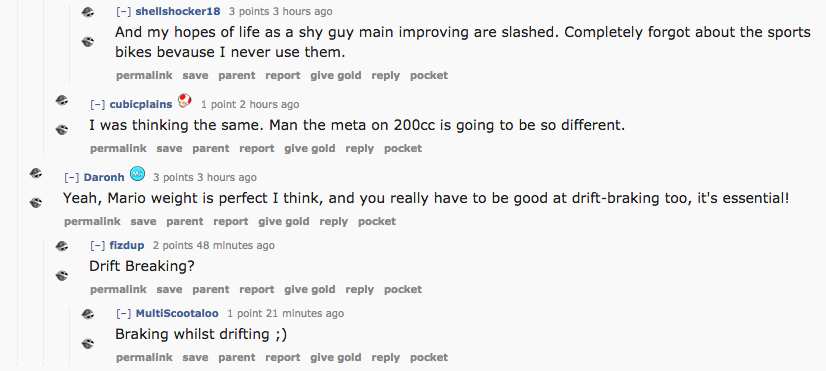This screenshot has height=371, width=826.
Task: Click the Toad flair icon beside cubicplains
Action: (184, 100)
